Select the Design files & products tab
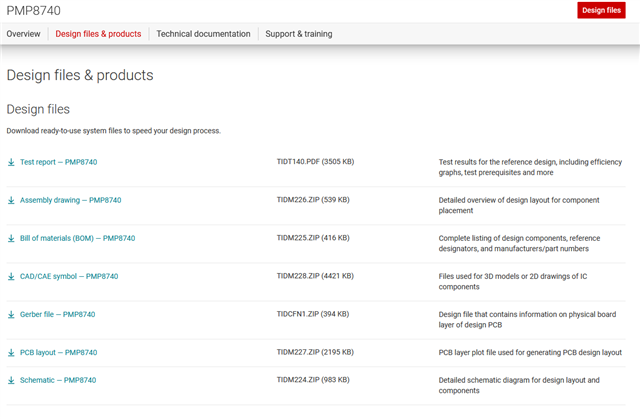Screen dimensions: 640x419 pos(98,34)
